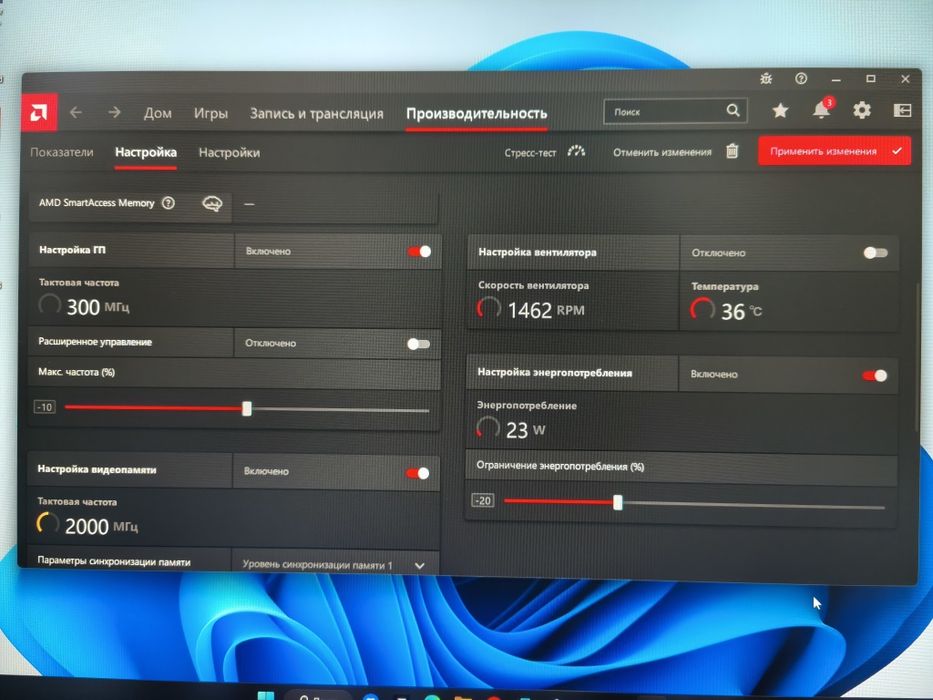Click the stress test gauge icon
Screen dimensions: 933x700
(x=576, y=151)
